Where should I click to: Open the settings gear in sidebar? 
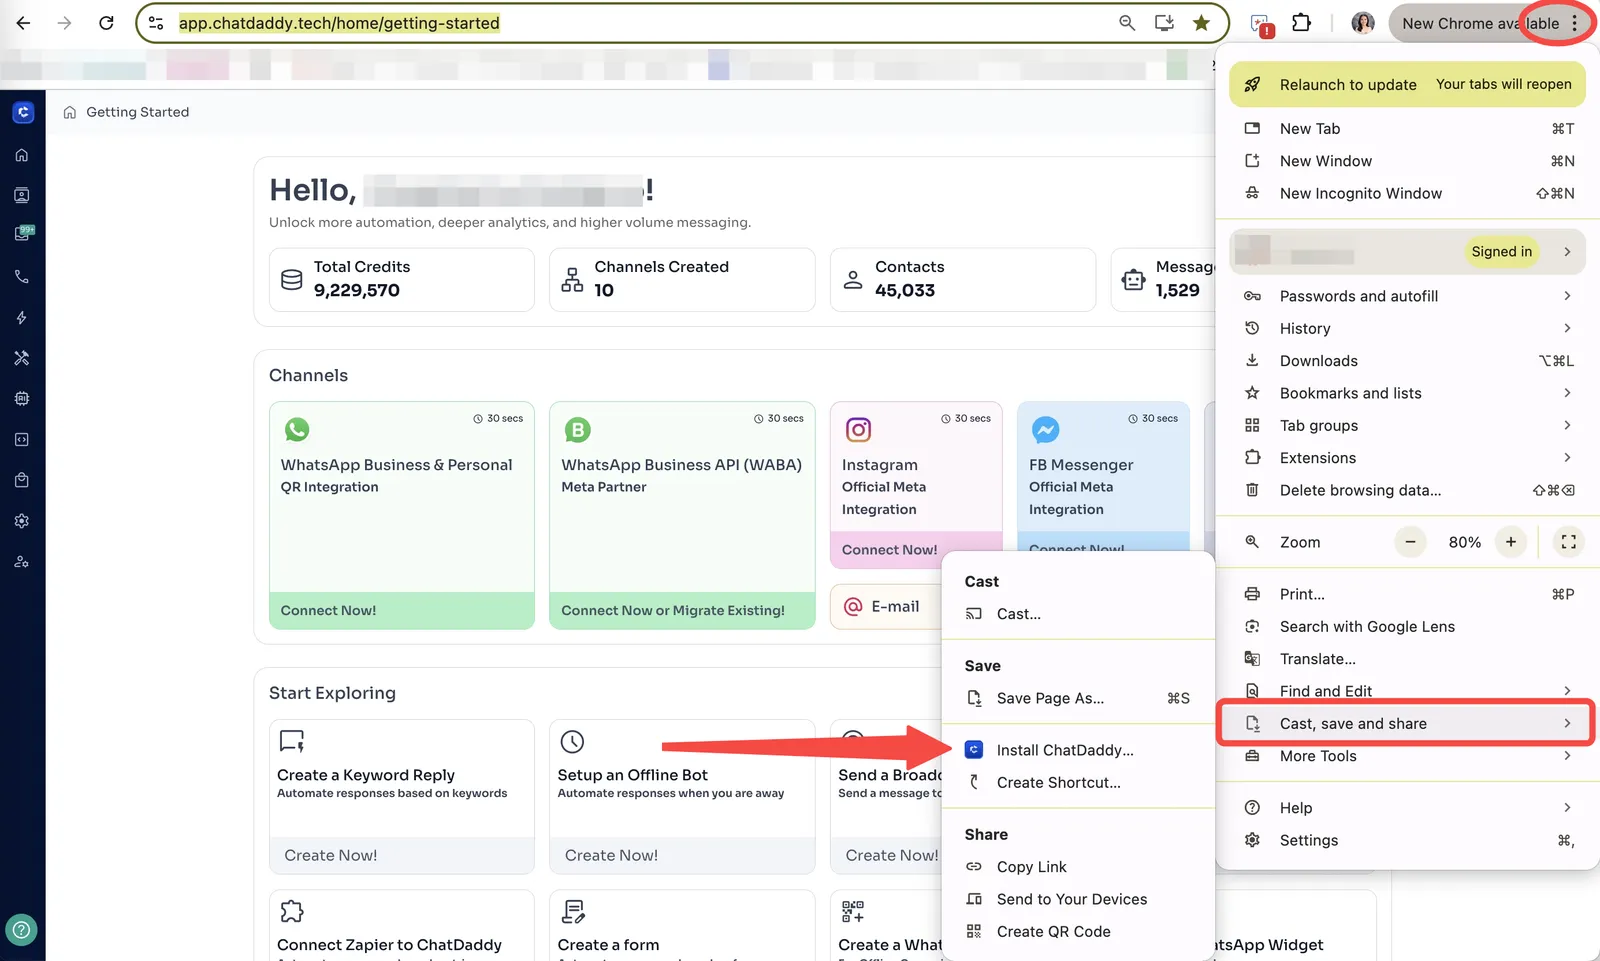(x=22, y=521)
